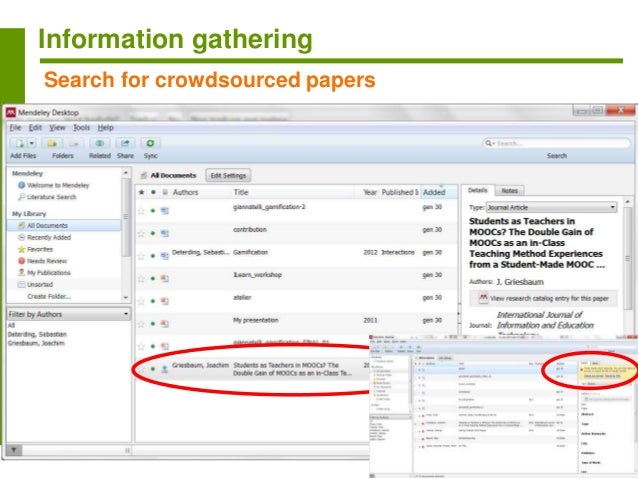Click the details panel vertical scrollbar
The height and width of the screenshot is (479, 638).
[x=628, y=260]
